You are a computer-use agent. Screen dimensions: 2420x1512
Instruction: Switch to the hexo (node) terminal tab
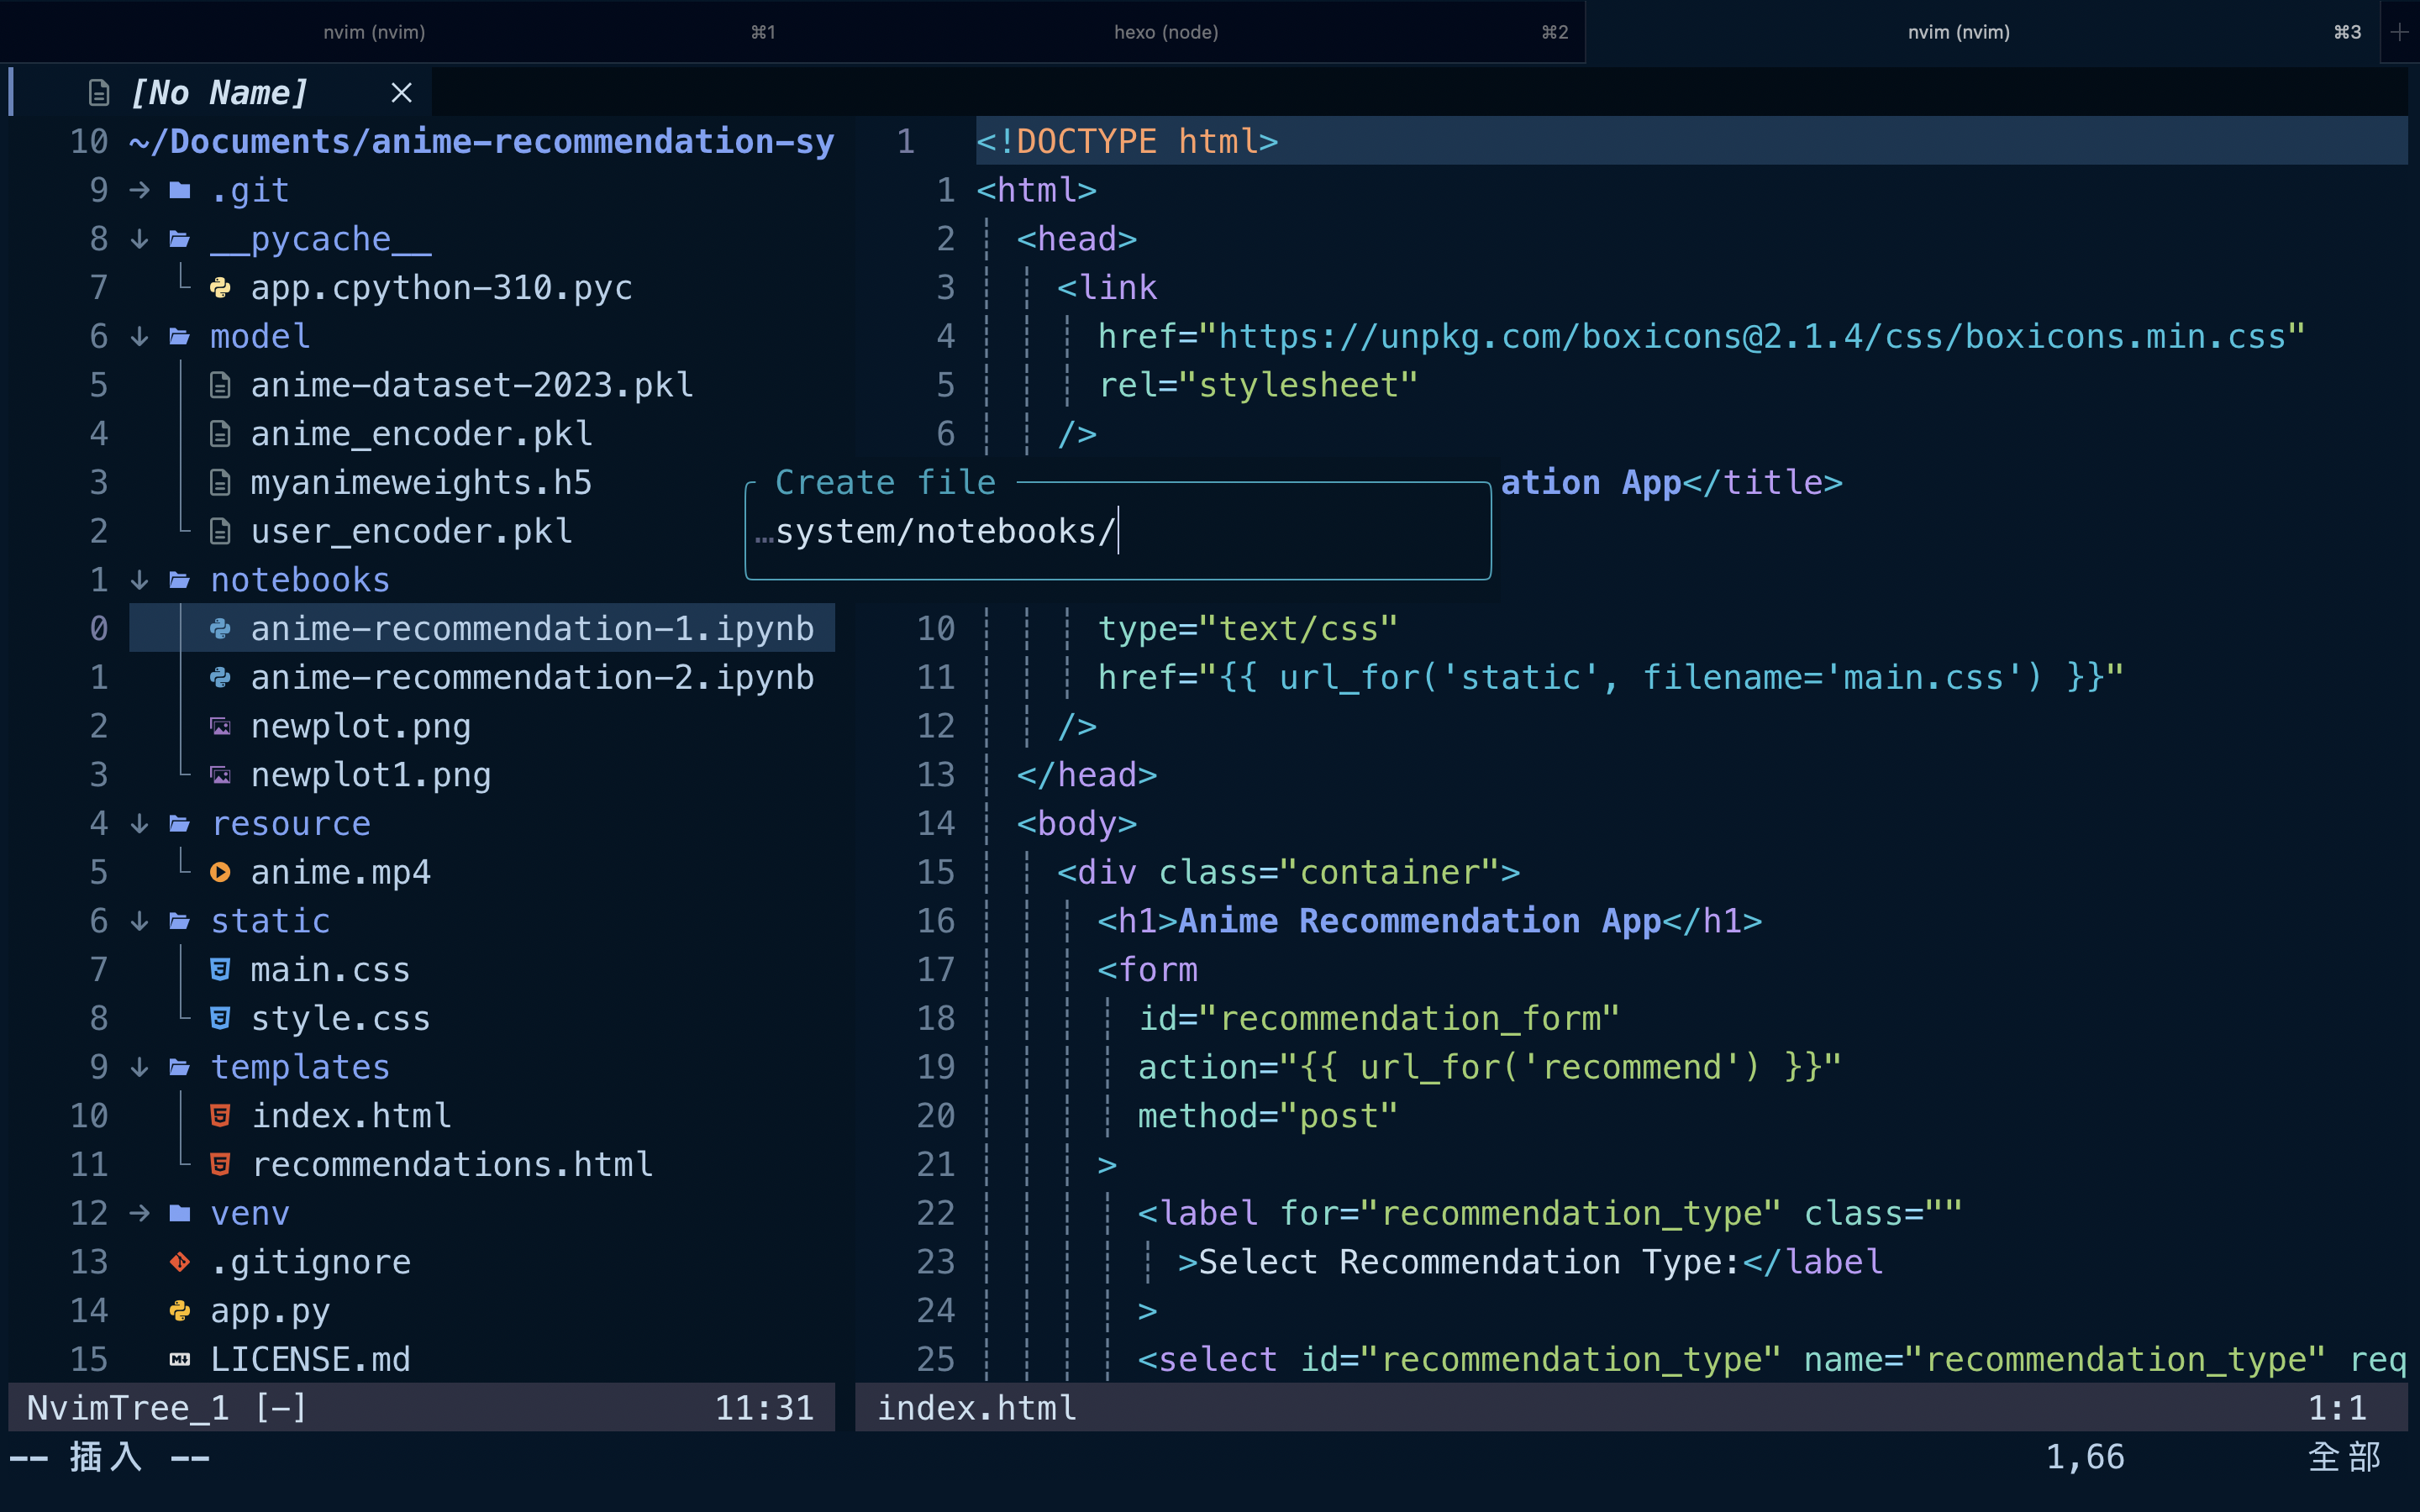click(x=1166, y=32)
